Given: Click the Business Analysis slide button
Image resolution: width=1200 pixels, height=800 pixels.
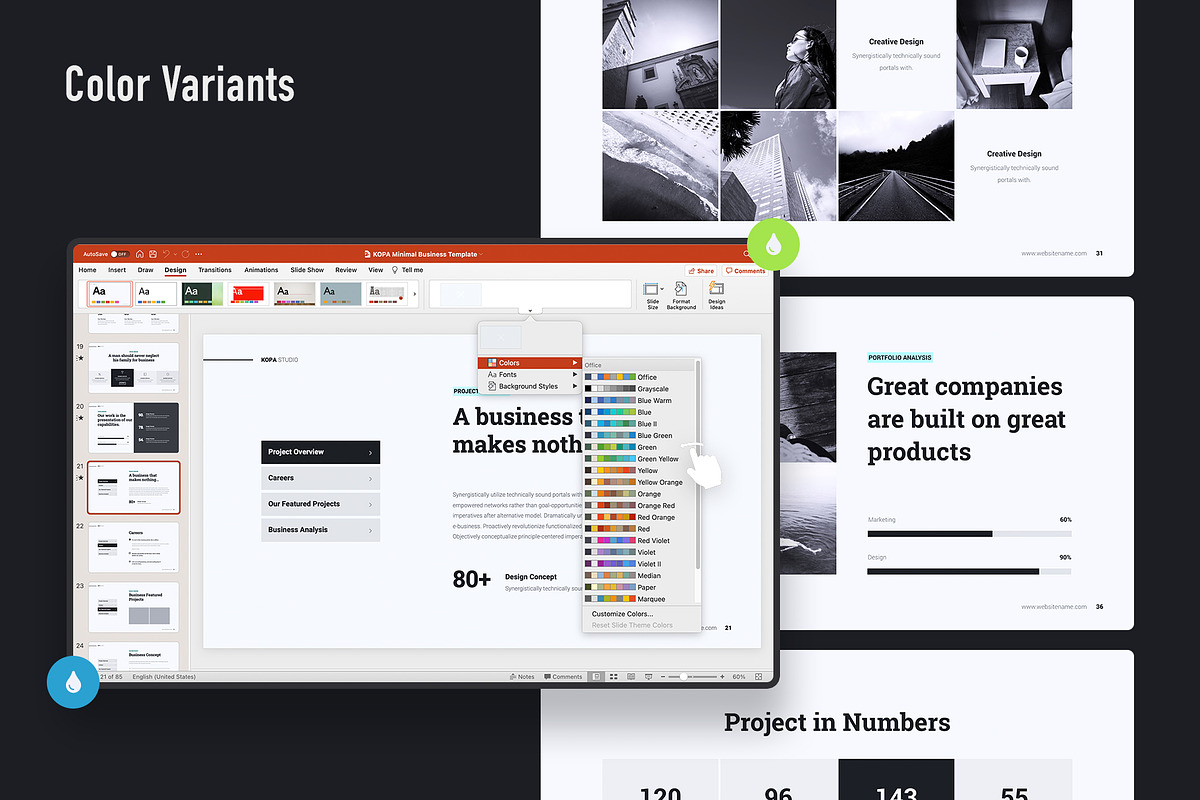Looking at the screenshot, I should 321,530.
